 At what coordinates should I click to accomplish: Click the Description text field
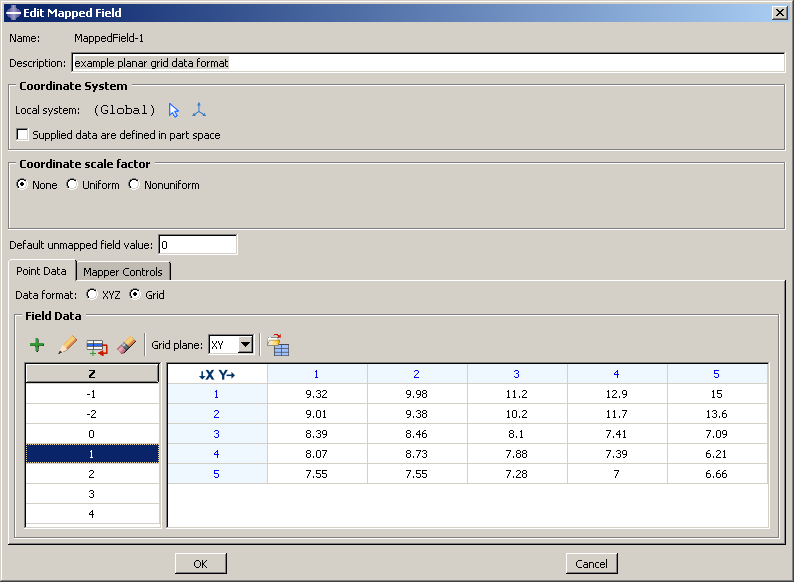428,63
